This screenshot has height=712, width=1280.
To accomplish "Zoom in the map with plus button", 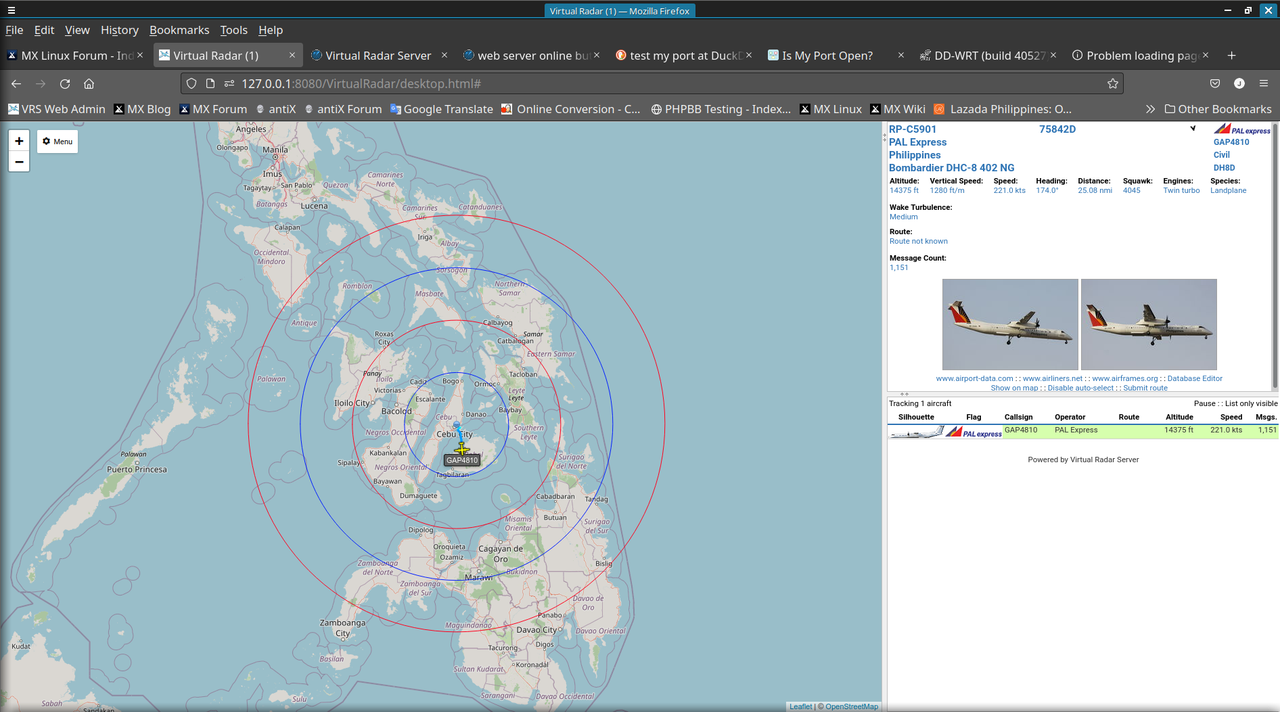I will tap(19, 141).
